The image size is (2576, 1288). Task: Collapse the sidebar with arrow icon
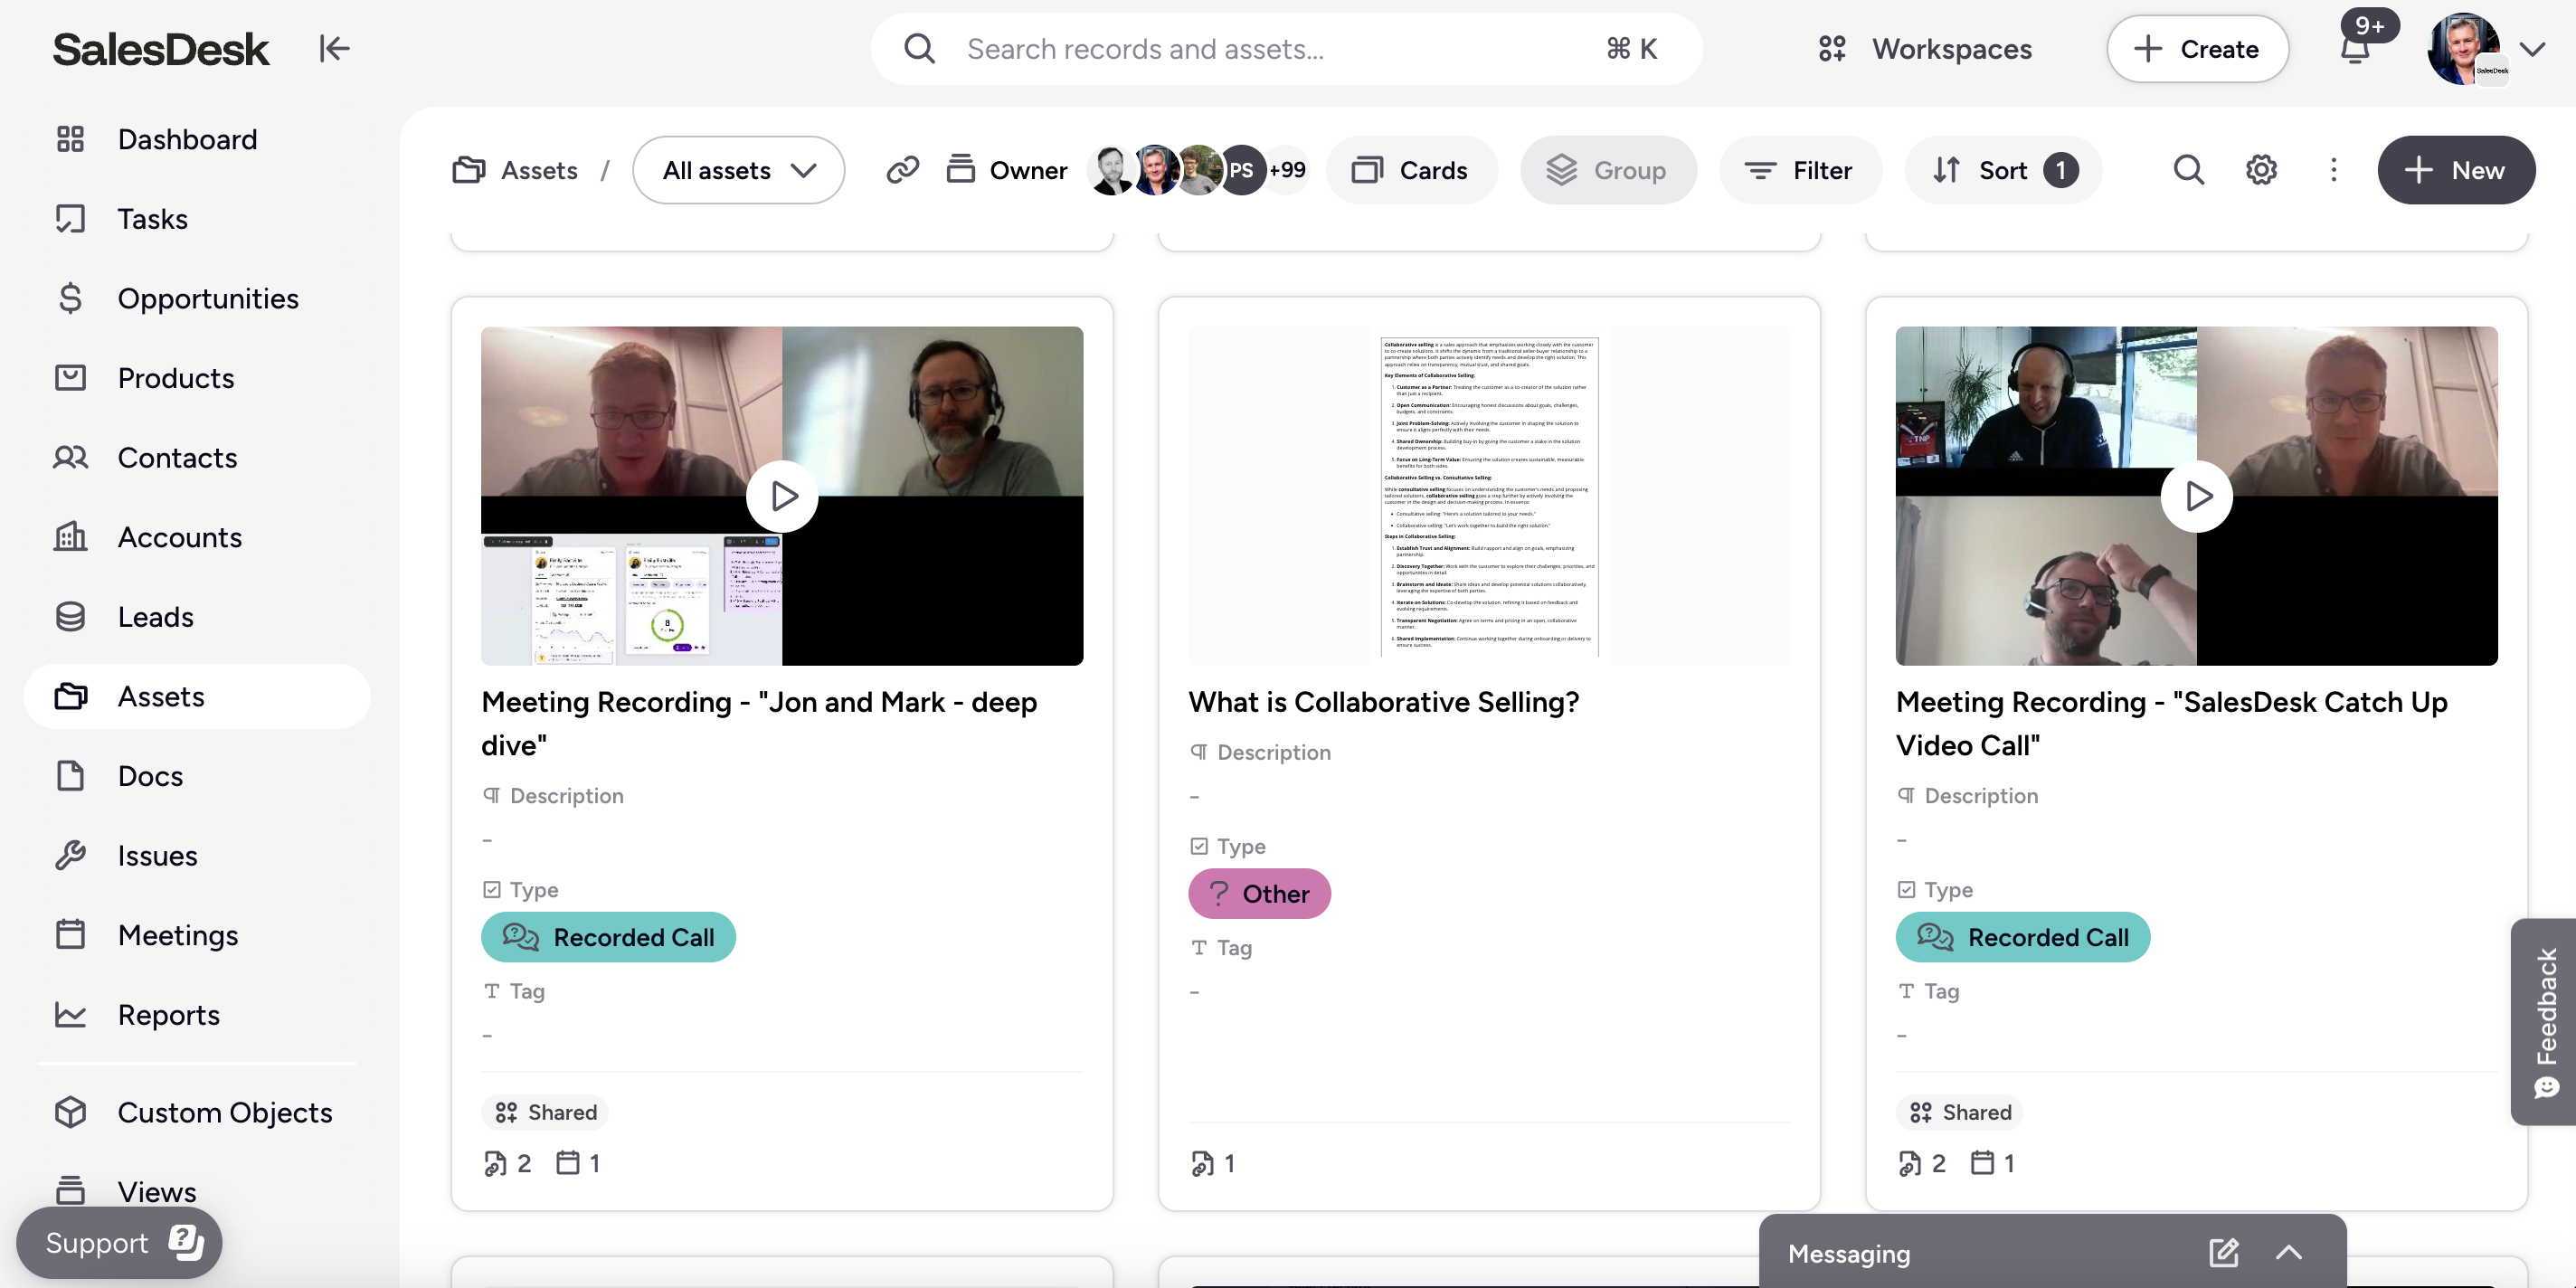point(334,48)
